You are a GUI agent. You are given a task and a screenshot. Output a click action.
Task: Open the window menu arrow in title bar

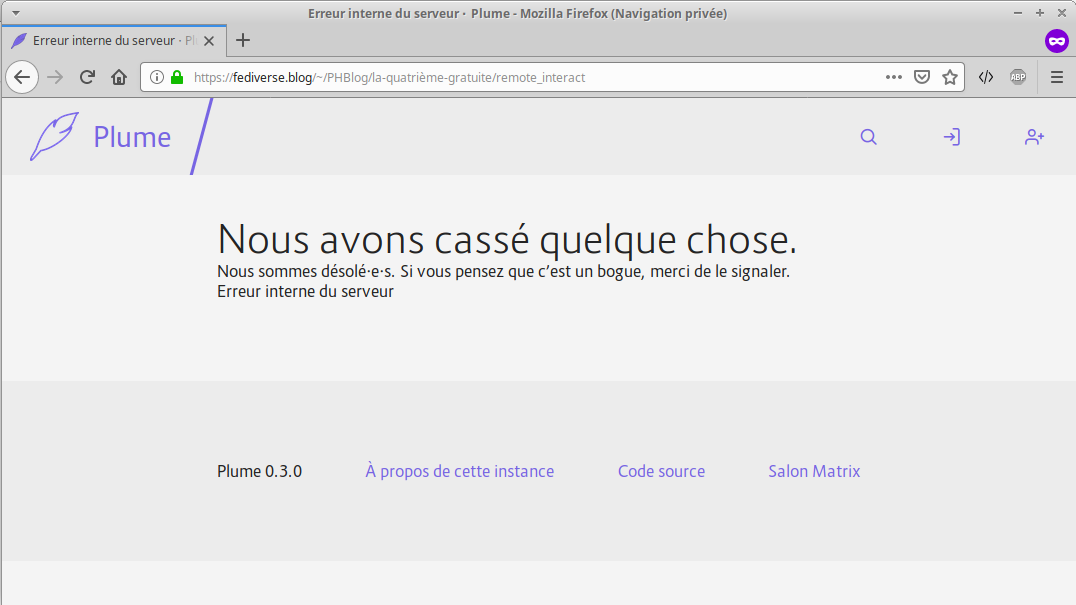click(15, 13)
